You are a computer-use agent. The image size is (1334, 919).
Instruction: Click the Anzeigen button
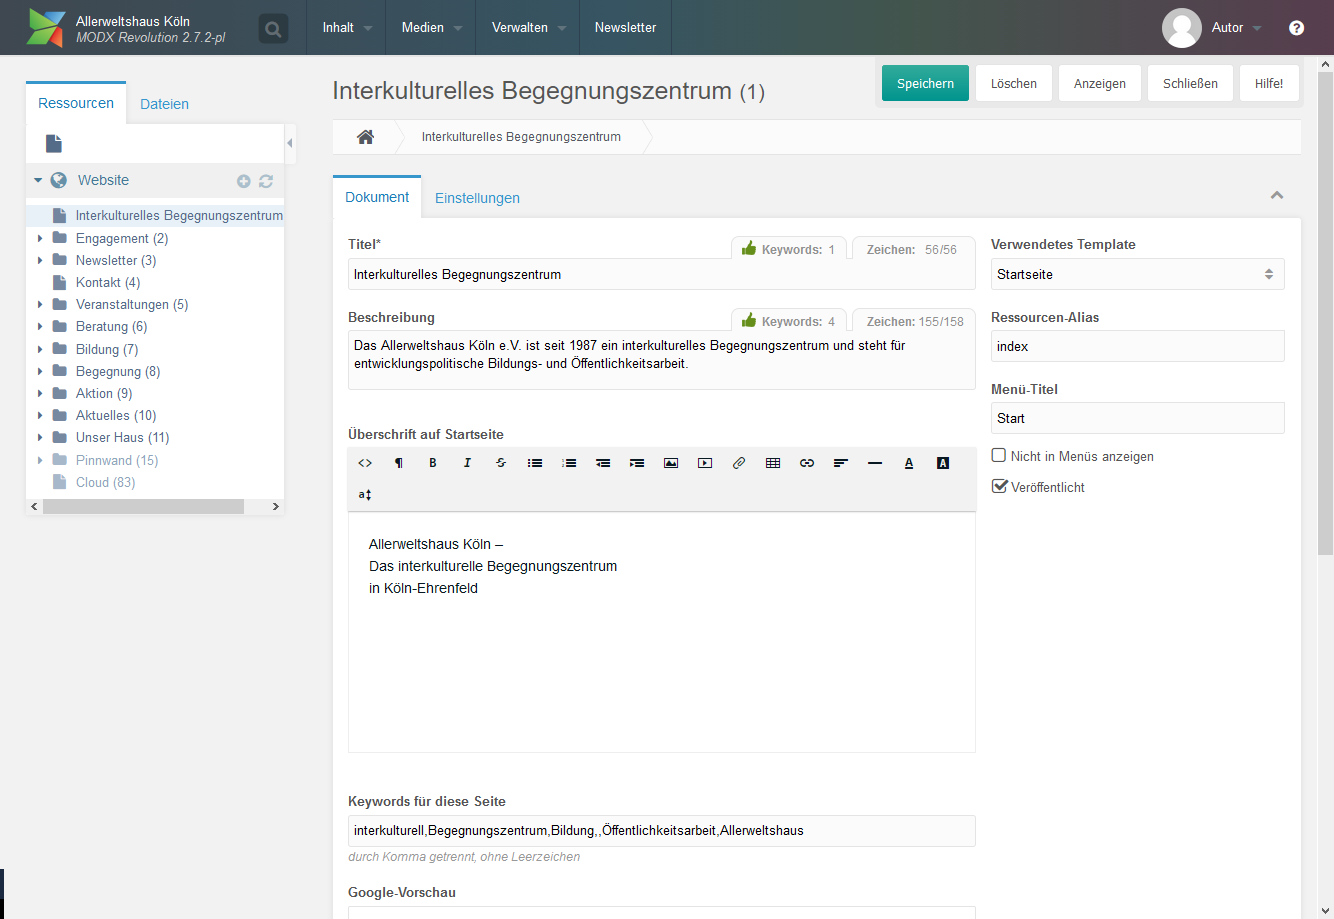(1100, 83)
